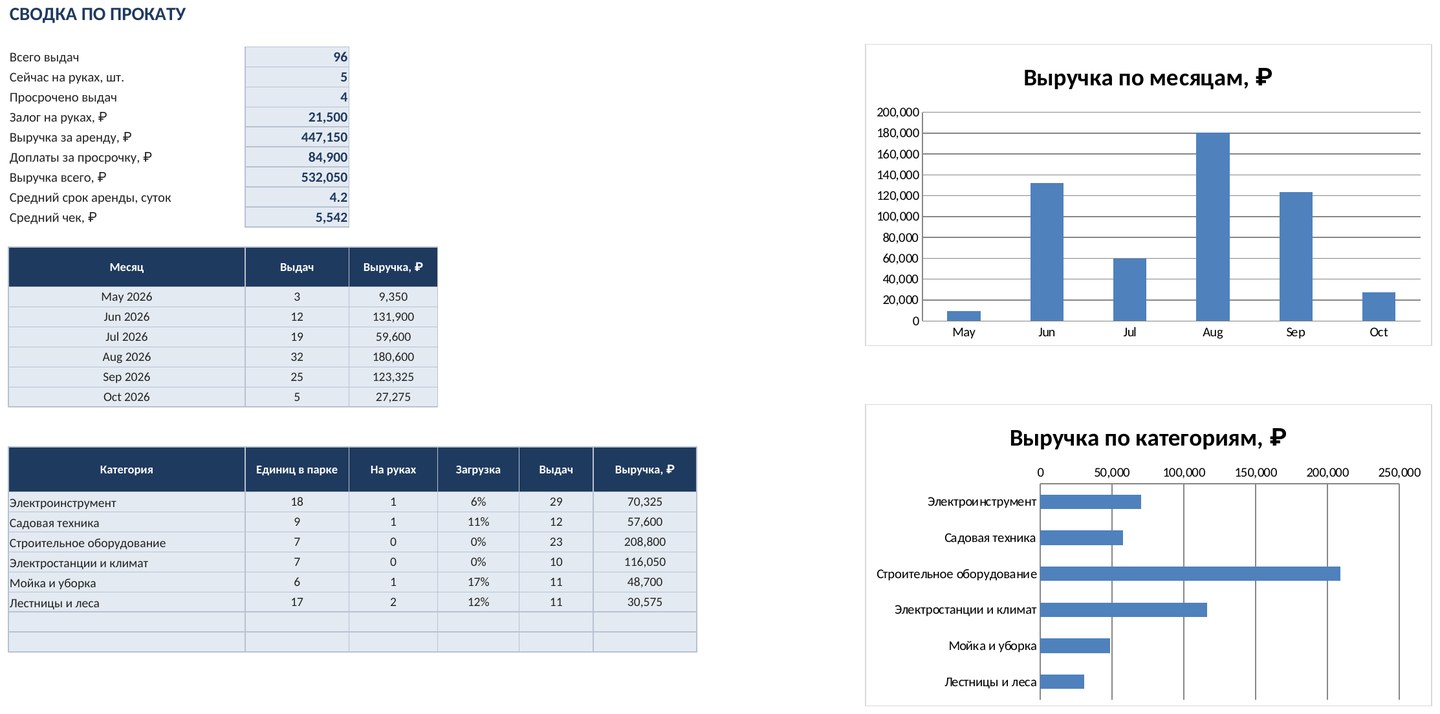The image size is (1440, 714).
Task: Select the 'На руках' column header
Action: point(393,469)
